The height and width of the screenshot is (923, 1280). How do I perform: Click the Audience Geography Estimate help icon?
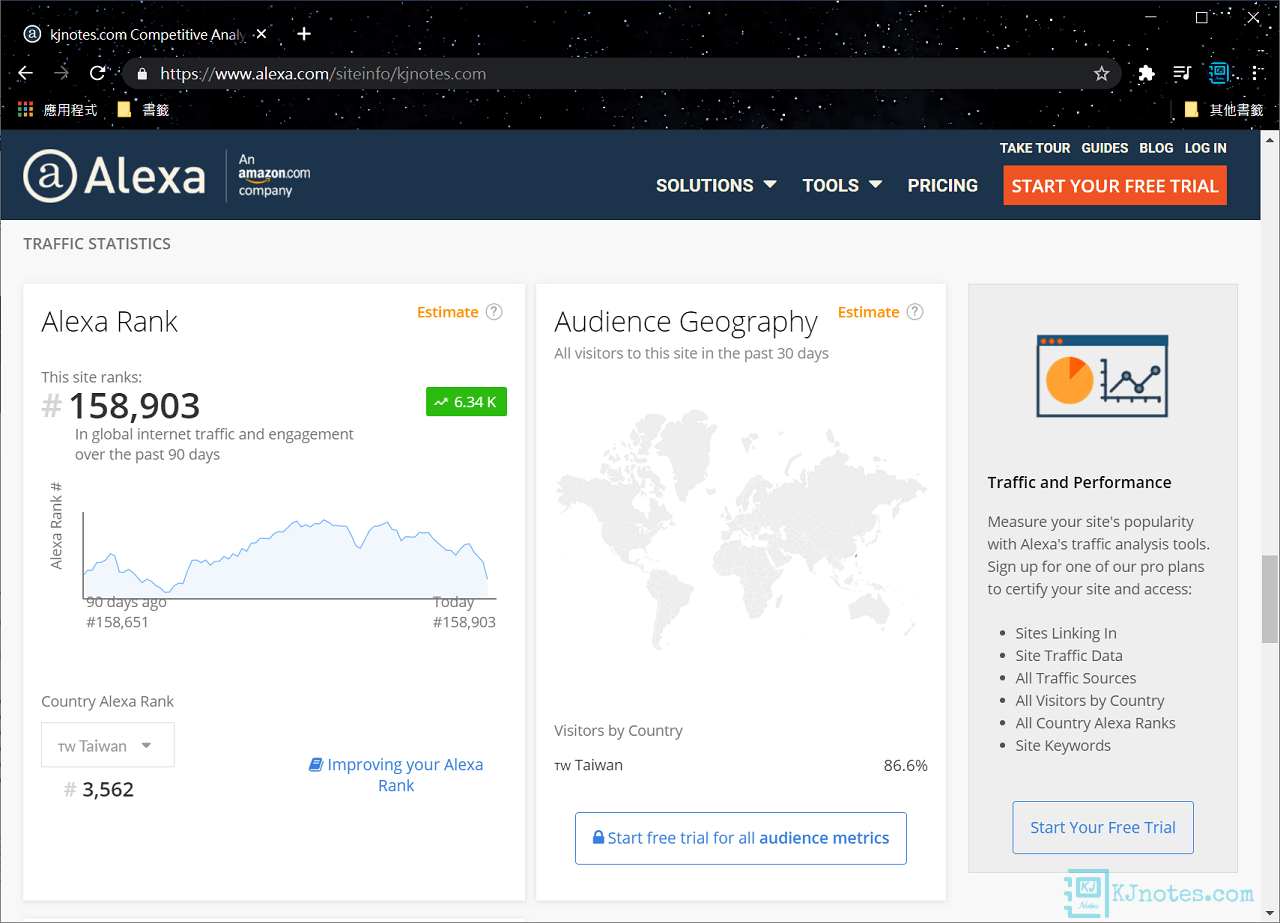pos(915,312)
